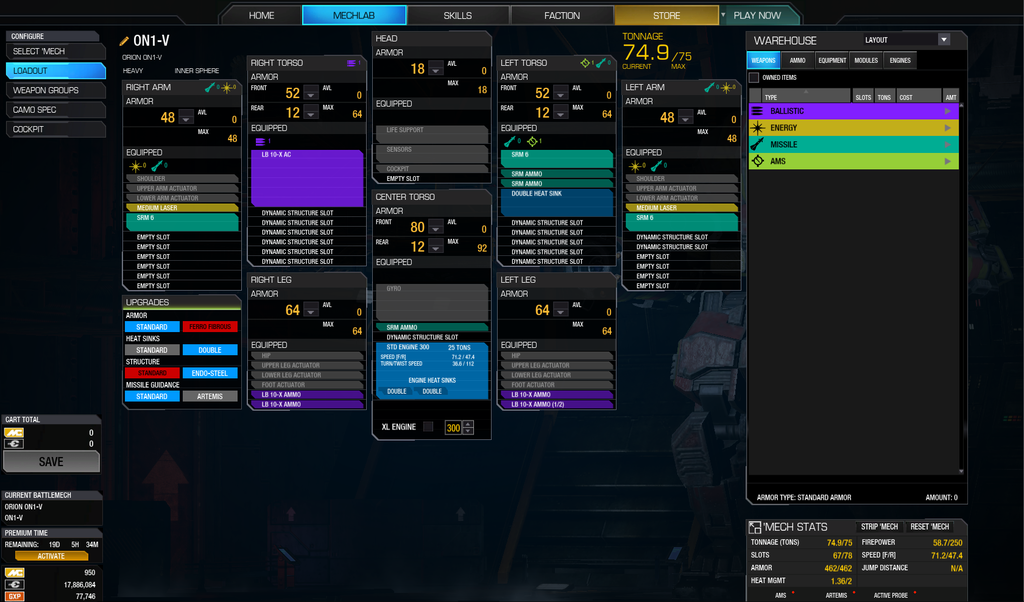Open the Engines tab in Warehouse

pos(900,61)
